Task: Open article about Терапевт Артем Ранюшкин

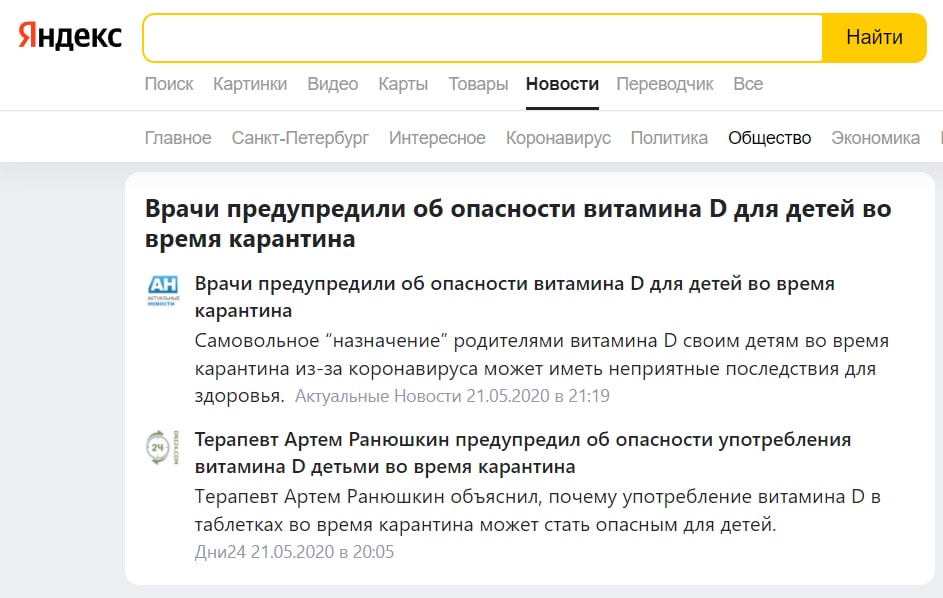Action: [x=522, y=452]
